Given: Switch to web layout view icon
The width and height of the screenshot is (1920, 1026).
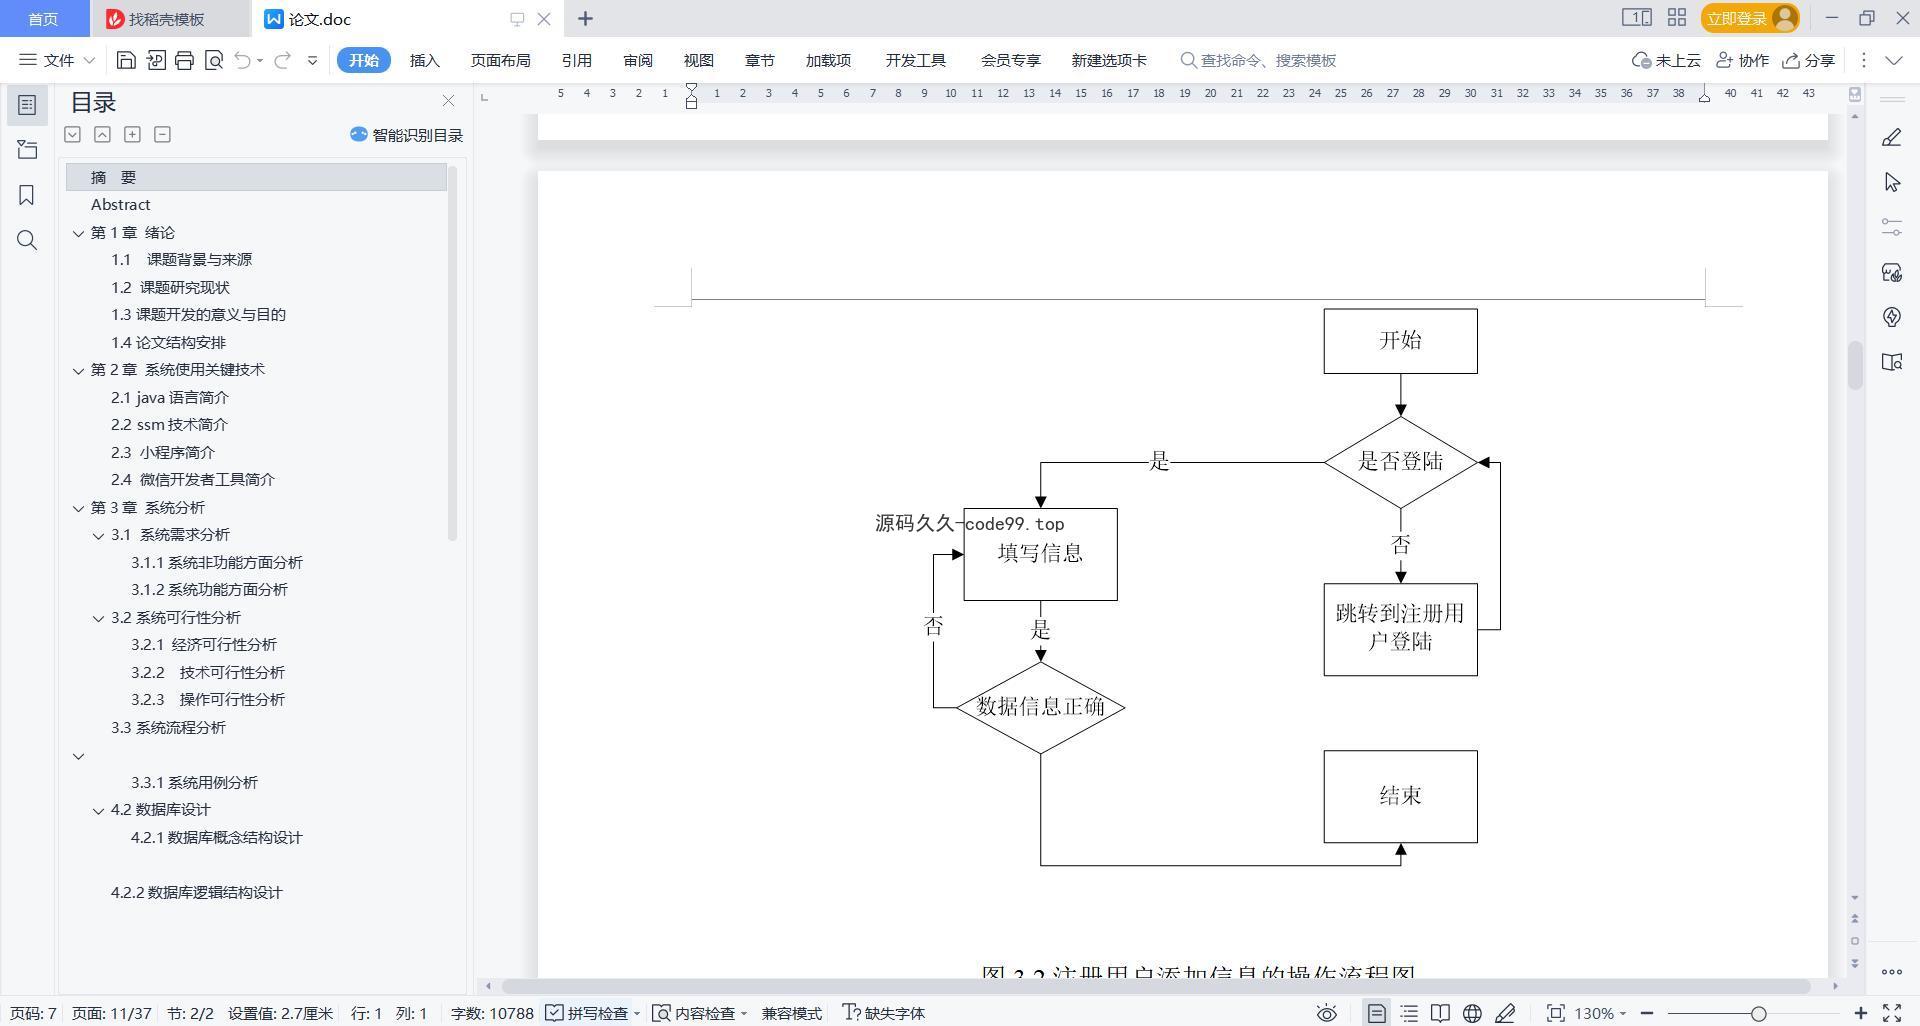Looking at the screenshot, I should click(1472, 1013).
